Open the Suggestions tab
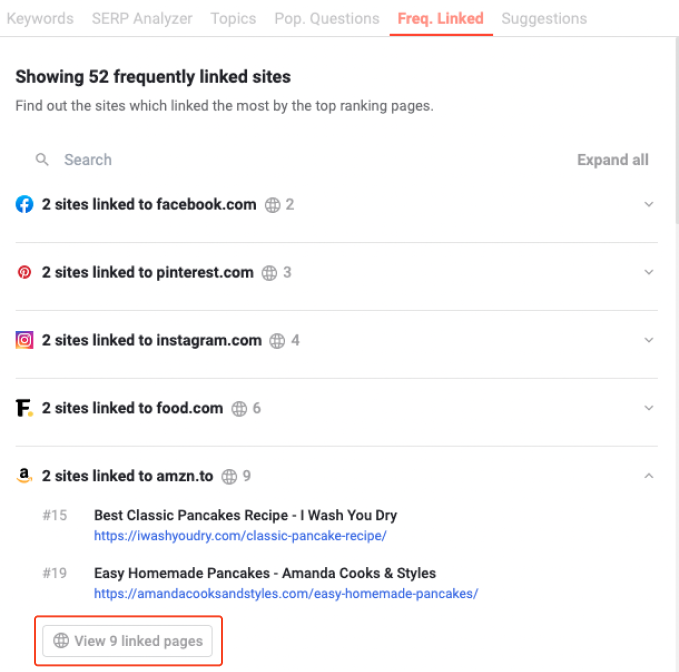 pos(544,19)
